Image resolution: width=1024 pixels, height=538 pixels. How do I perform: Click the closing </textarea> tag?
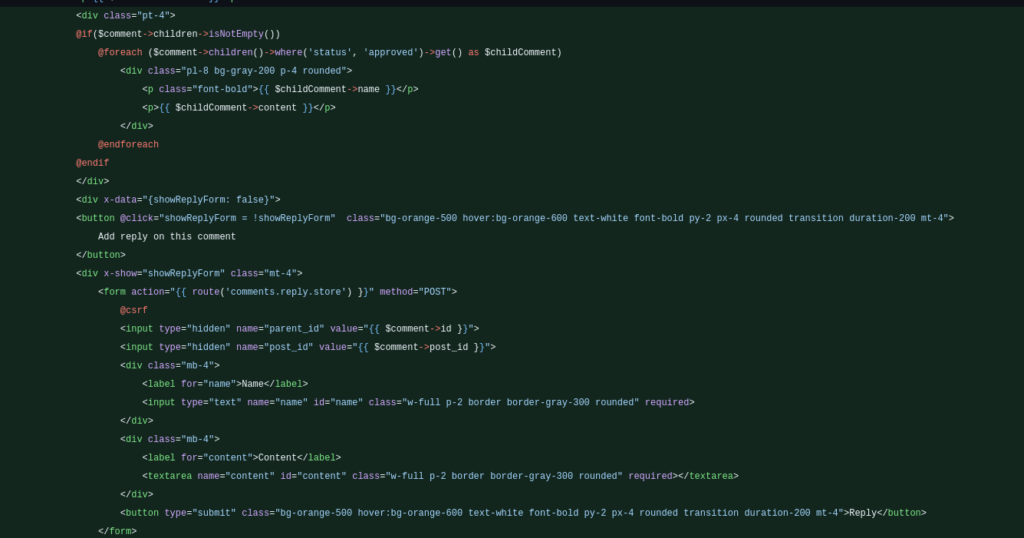pos(708,476)
